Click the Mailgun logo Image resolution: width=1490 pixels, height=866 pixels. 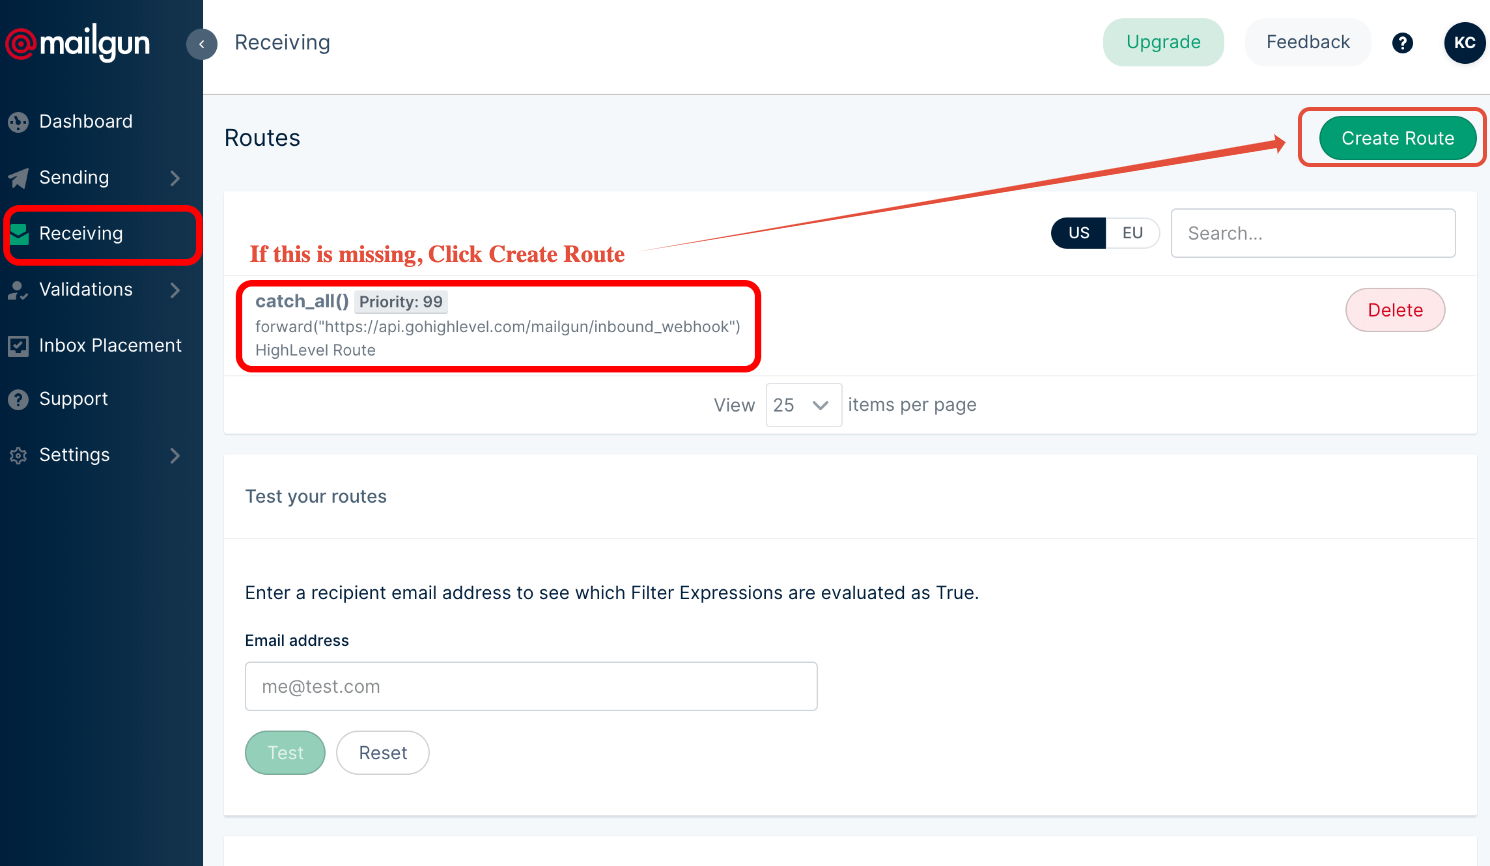[77, 43]
